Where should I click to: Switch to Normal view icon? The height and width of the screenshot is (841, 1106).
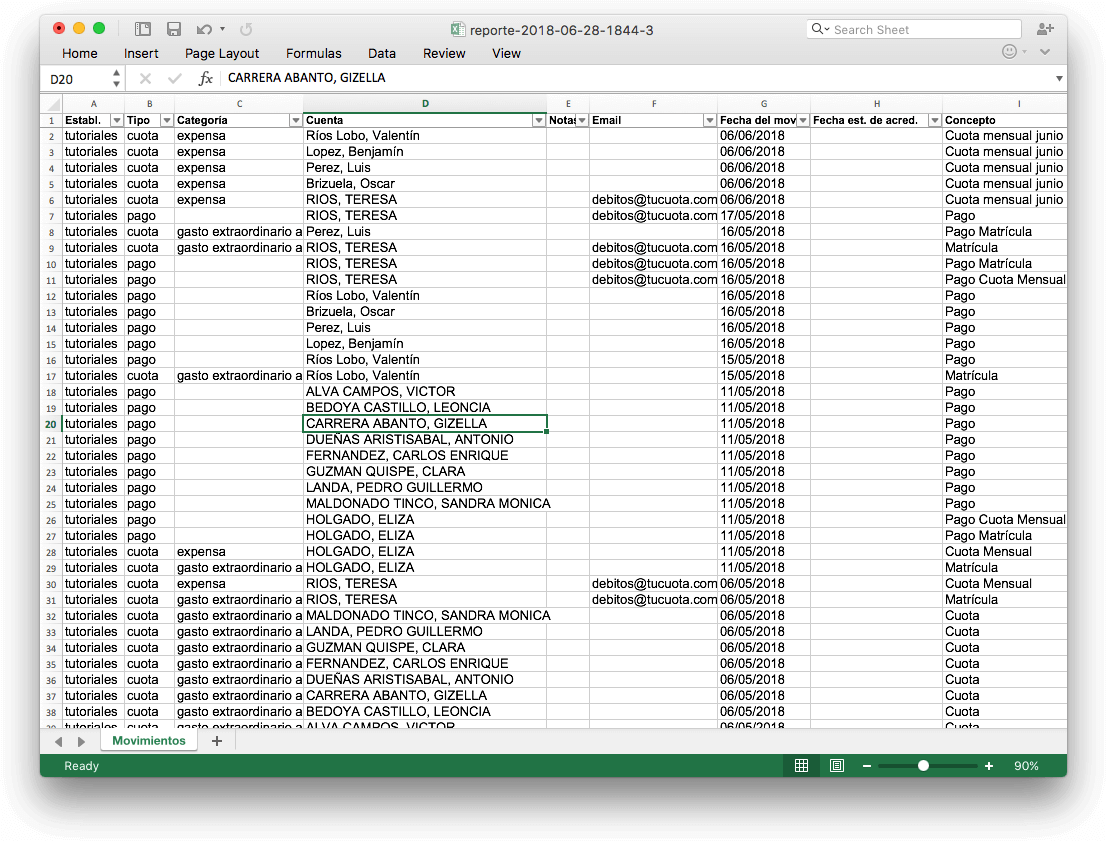click(801, 766)
